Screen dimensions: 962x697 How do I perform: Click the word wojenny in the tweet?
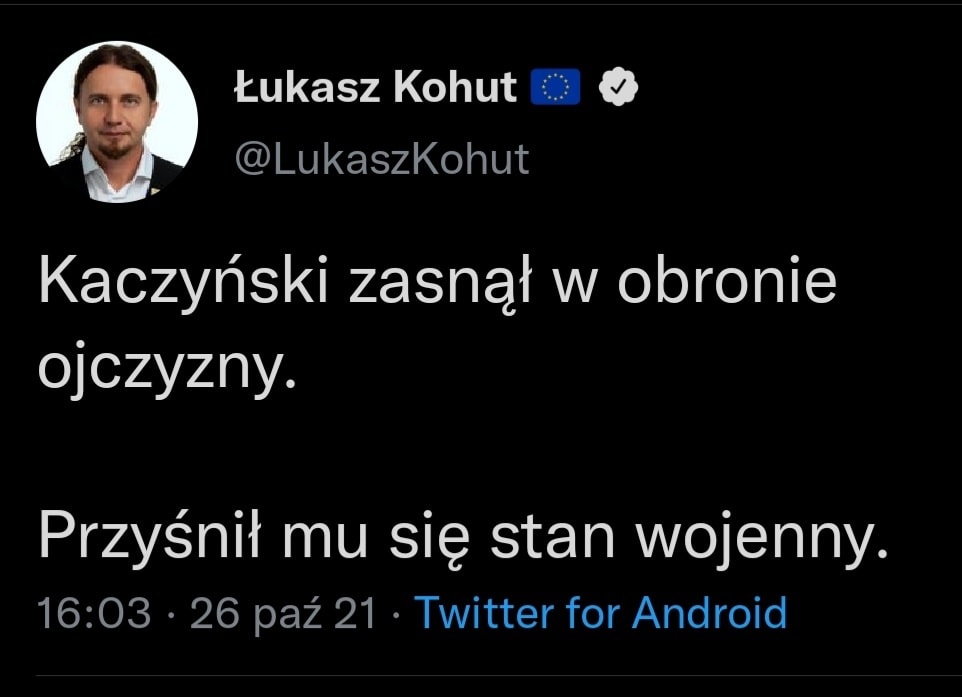coord(756,540)
